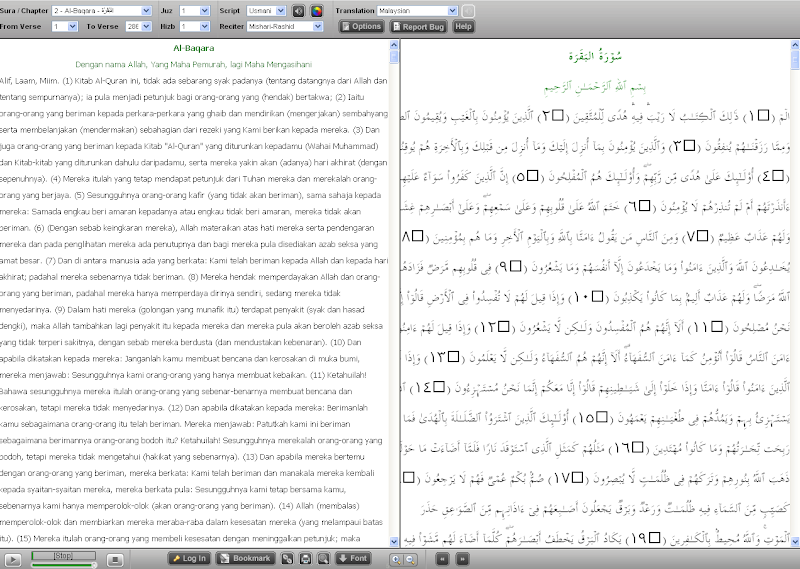This screenshot has height=569, width=800.
Task: Open the Hizb dropdown
Action: [195, 27]
